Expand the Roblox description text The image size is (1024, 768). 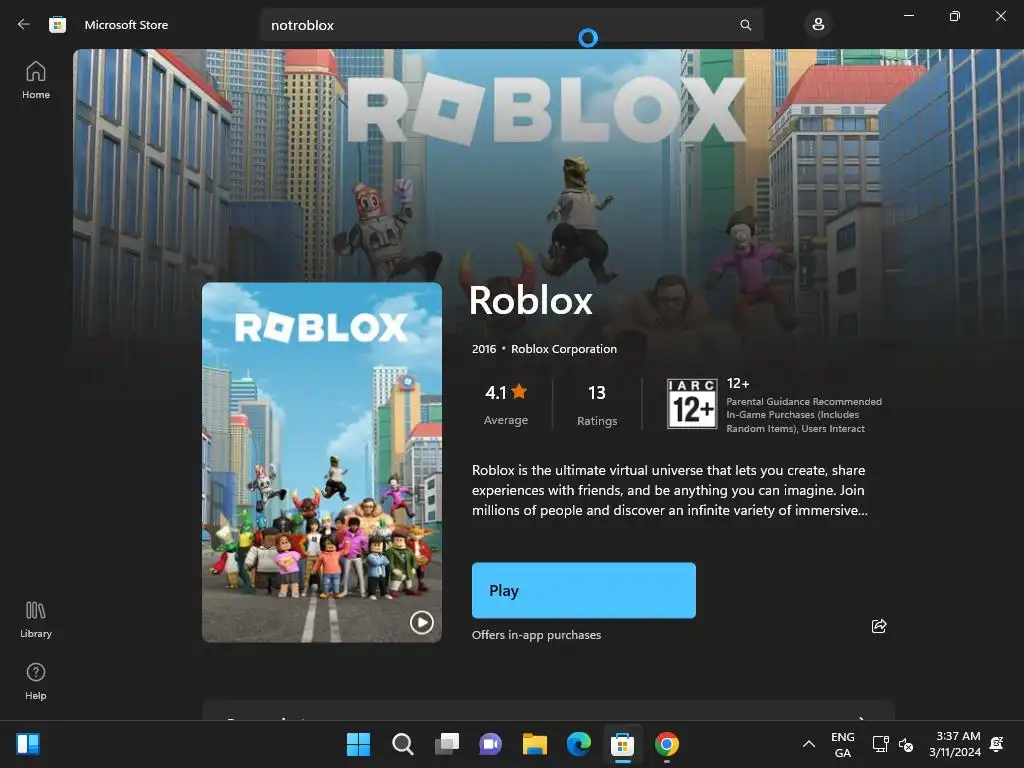[x=670, y=490]
